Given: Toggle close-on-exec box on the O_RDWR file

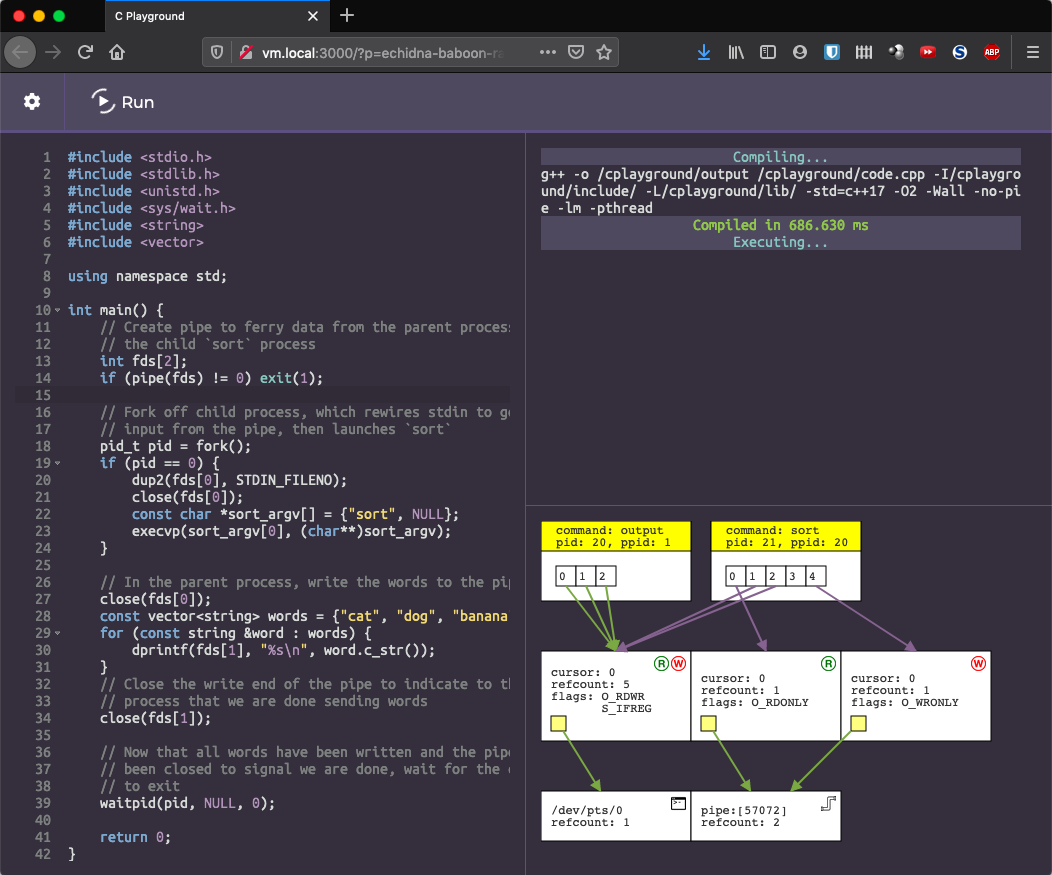Looking at the screenshot, I should pos(558,723).
